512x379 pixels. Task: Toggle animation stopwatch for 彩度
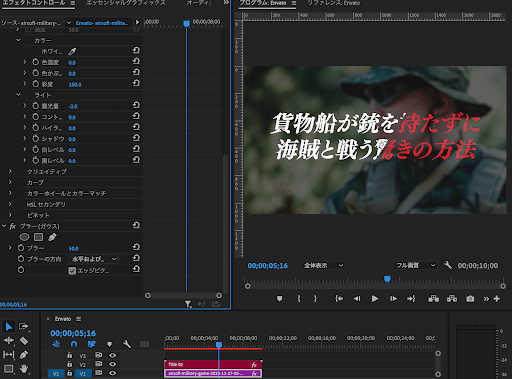tap(35, 84)
